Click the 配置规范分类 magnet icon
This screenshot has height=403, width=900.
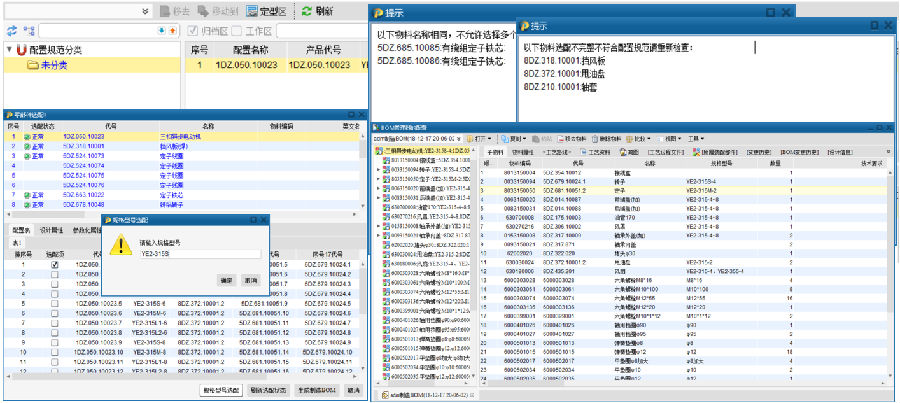click(22, 49)
